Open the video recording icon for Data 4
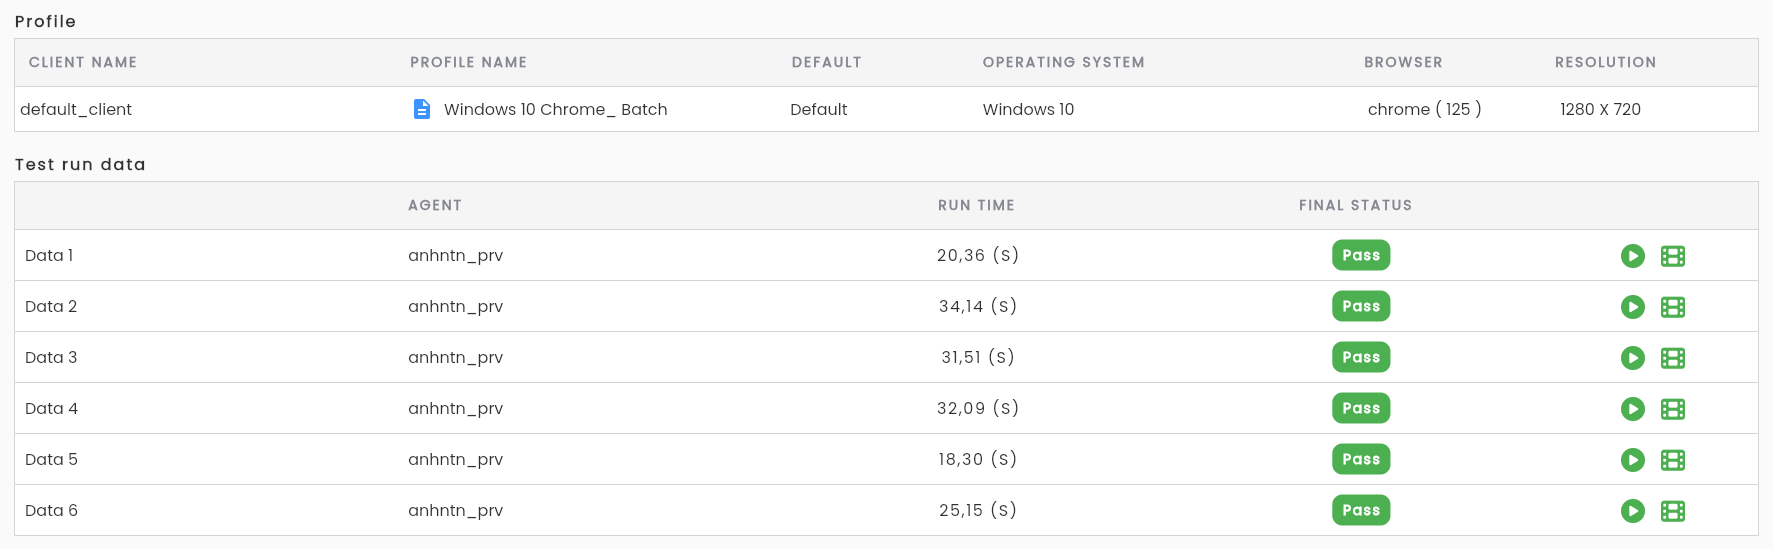Screen dimensions: 1773x549 [x=1673, y=409]
